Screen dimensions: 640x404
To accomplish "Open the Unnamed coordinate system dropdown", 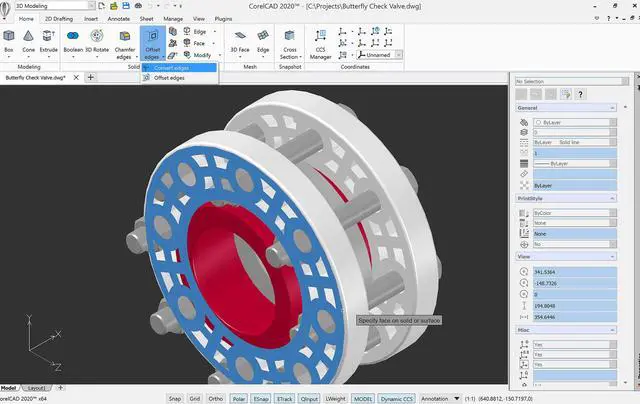I will [x=380, y=55].
